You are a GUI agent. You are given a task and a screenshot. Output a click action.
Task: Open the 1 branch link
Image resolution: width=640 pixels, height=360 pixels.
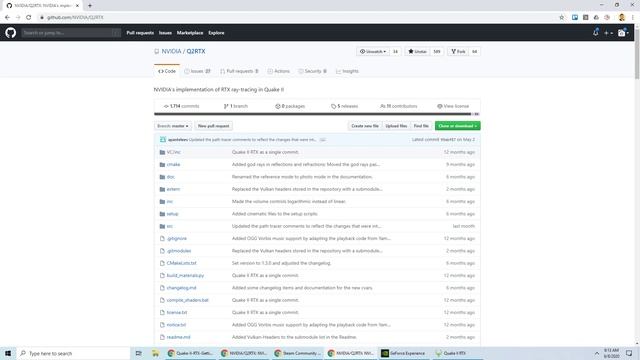tap(236, 106)
